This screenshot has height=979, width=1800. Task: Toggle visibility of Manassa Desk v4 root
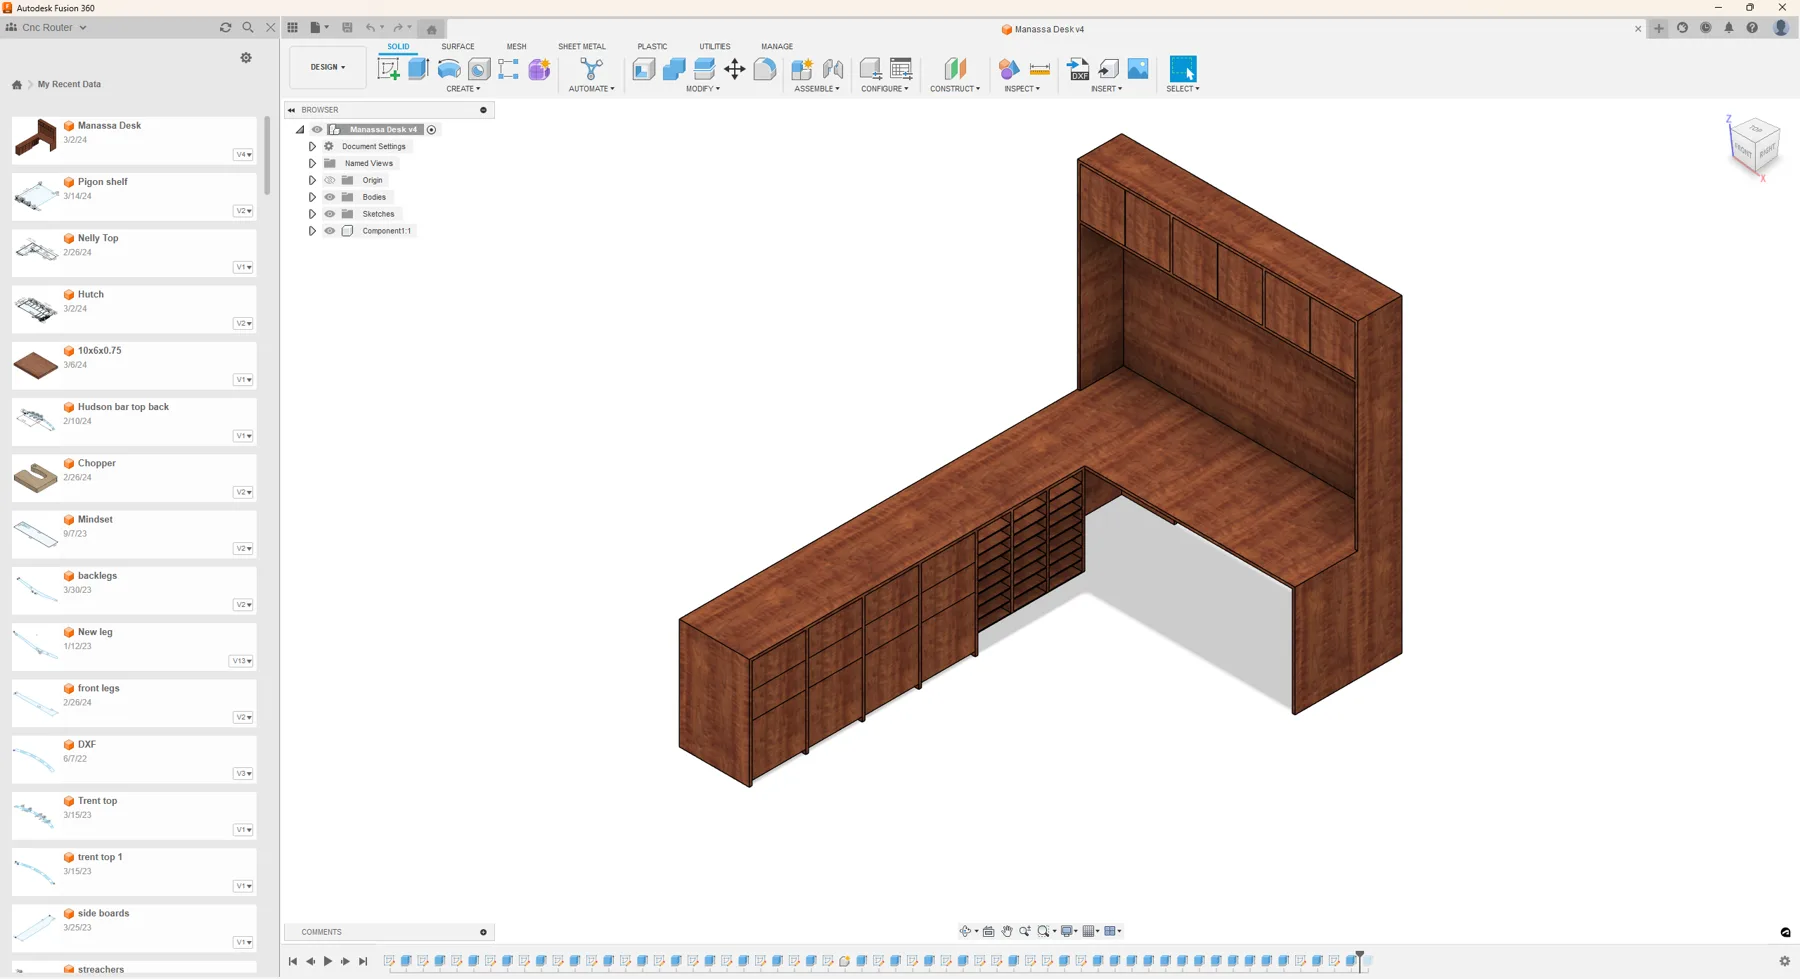tap(317, 130)
